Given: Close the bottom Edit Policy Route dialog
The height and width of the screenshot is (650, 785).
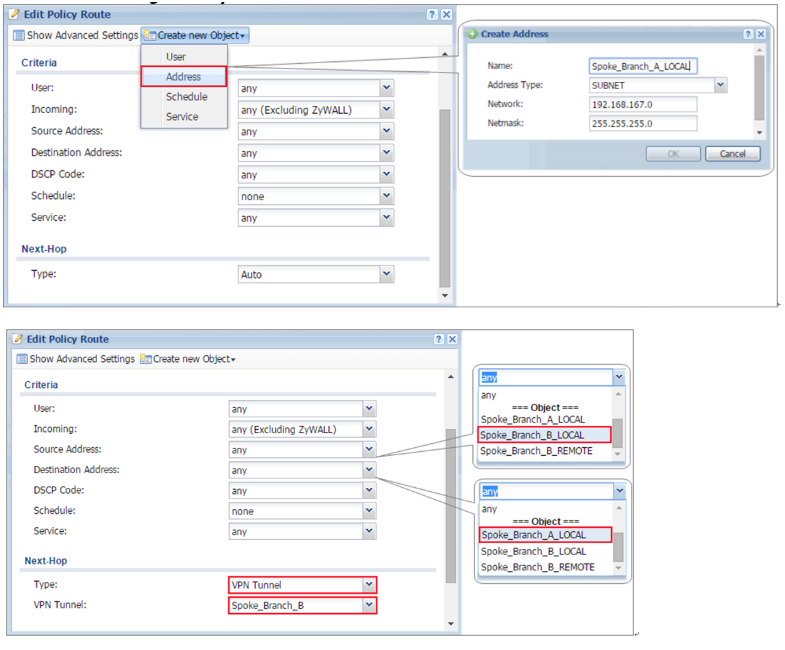Looking at the screenshot, I should [x=450, y=340].
